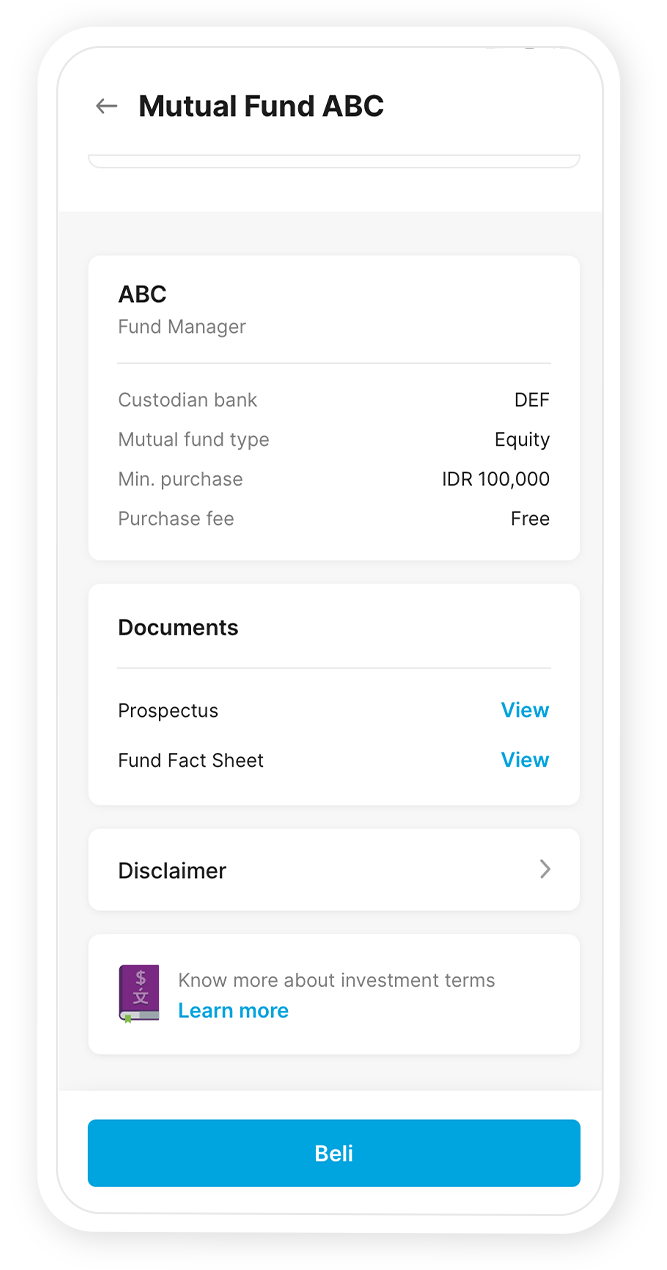Click the Custodian bank label

187,400
